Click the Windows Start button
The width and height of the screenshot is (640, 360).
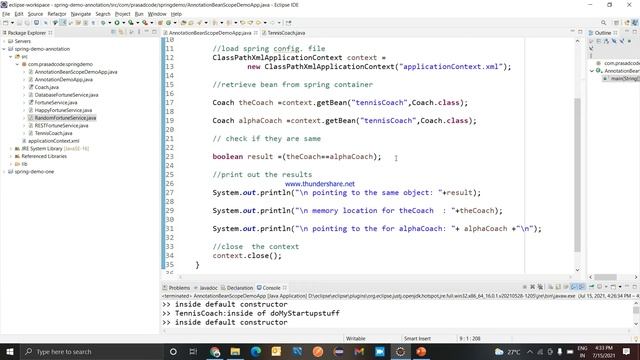coord(9,351)
